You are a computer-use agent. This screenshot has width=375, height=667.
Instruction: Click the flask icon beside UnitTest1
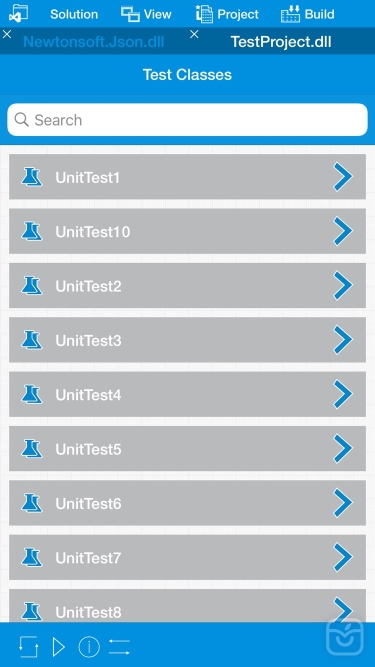point(32,177)
